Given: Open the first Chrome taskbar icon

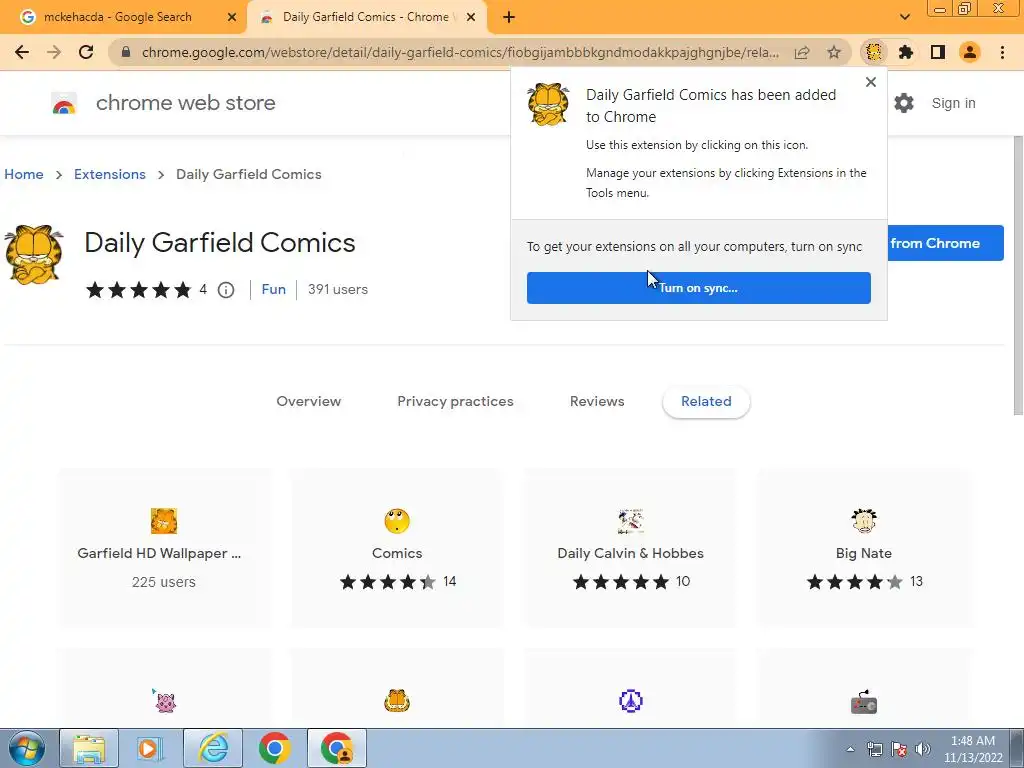Looking at the screenshot, I should [x=274, y=748].
